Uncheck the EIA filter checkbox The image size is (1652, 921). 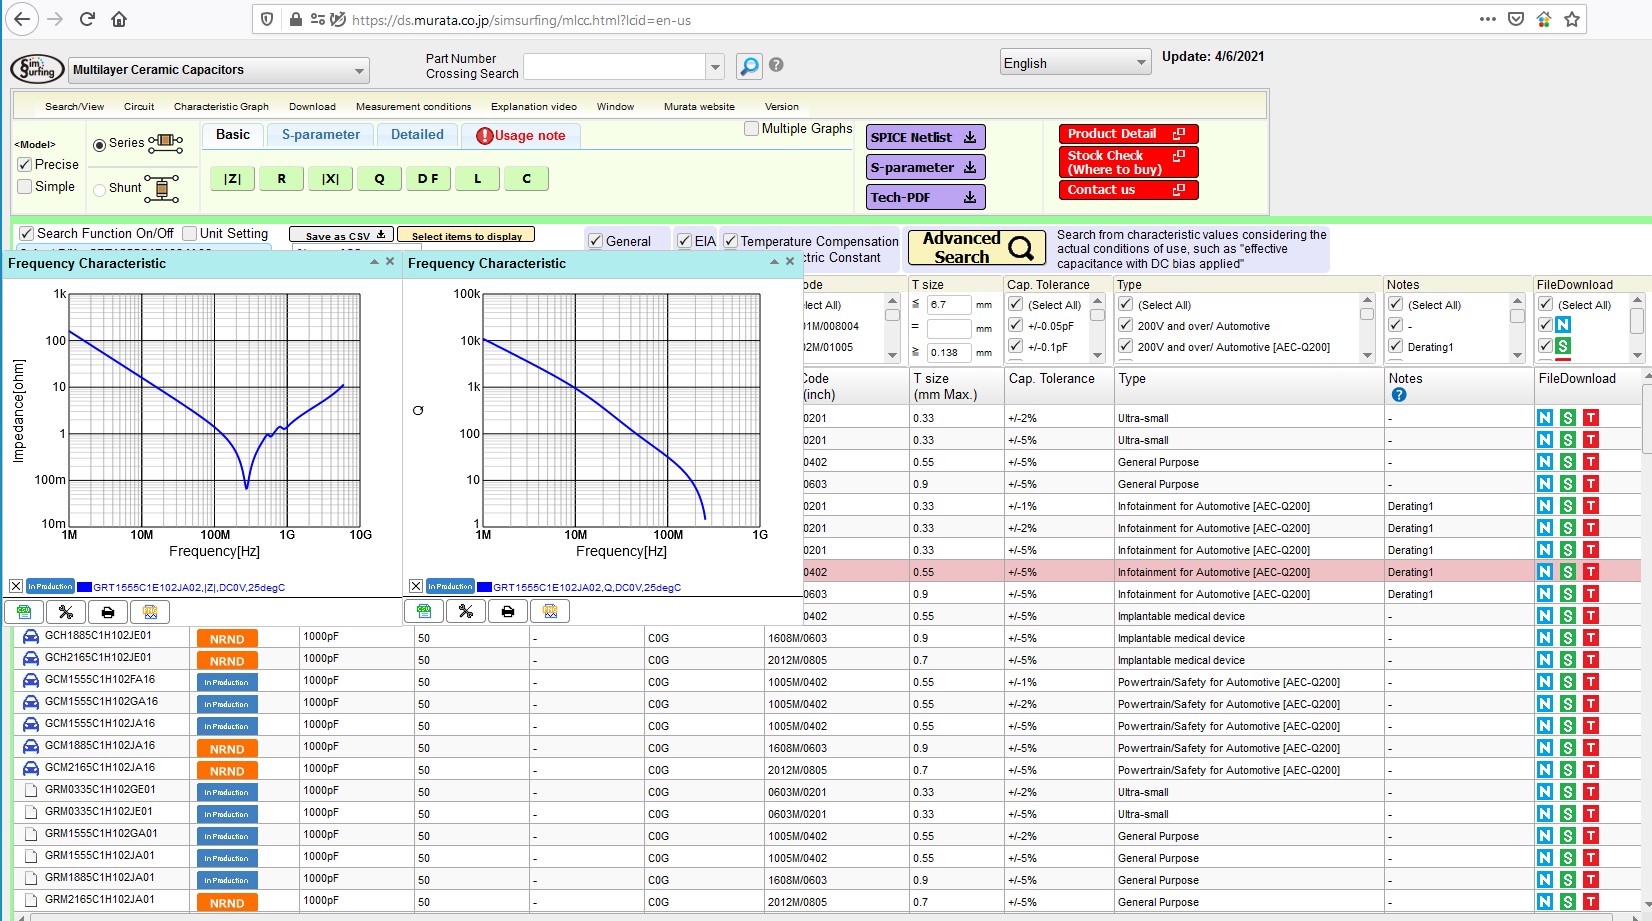[x=684, y=241]
